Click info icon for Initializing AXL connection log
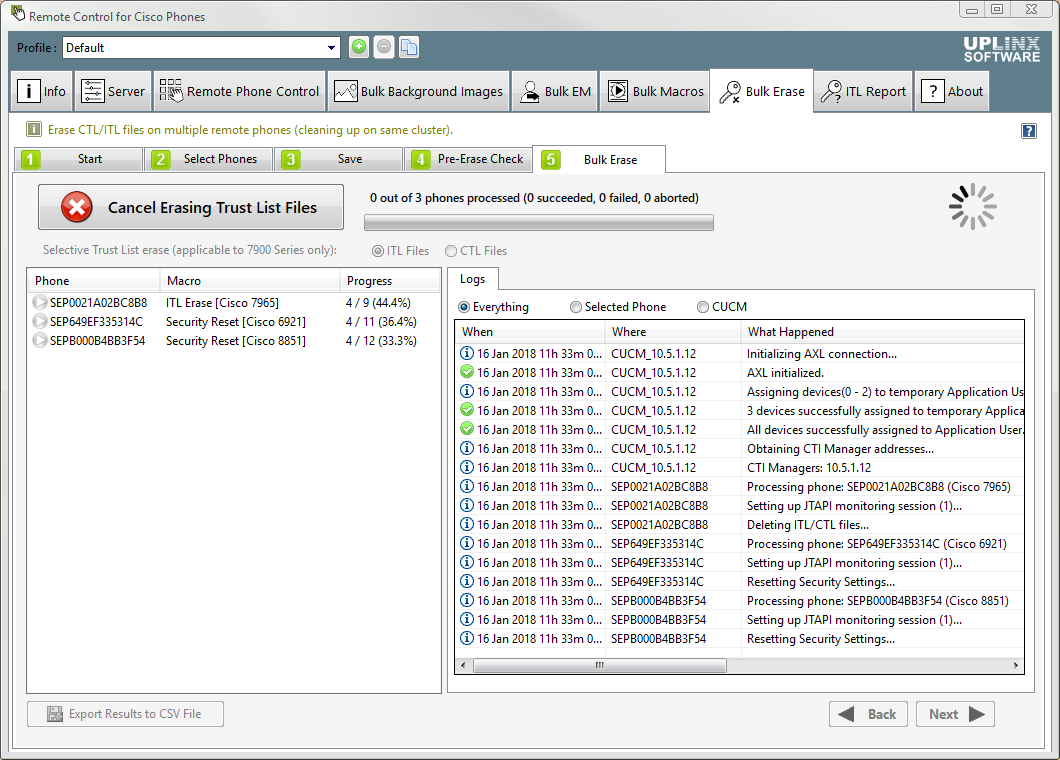 pyautogui.click(x=466, y=353)
